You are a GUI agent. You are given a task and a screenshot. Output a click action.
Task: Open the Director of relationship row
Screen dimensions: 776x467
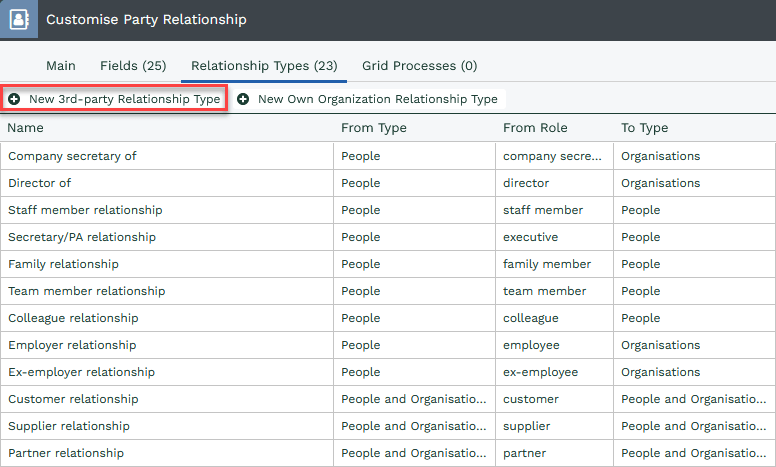tap(388, 183)
